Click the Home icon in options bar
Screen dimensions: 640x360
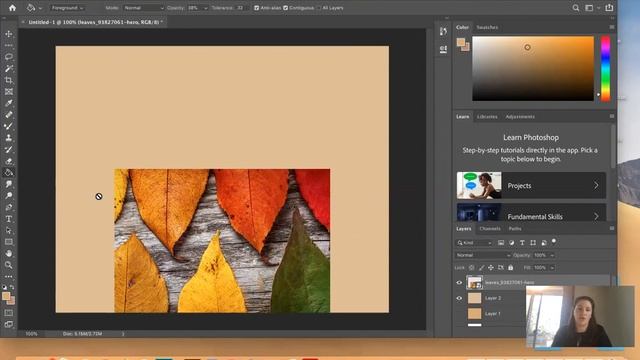(12, 8)
